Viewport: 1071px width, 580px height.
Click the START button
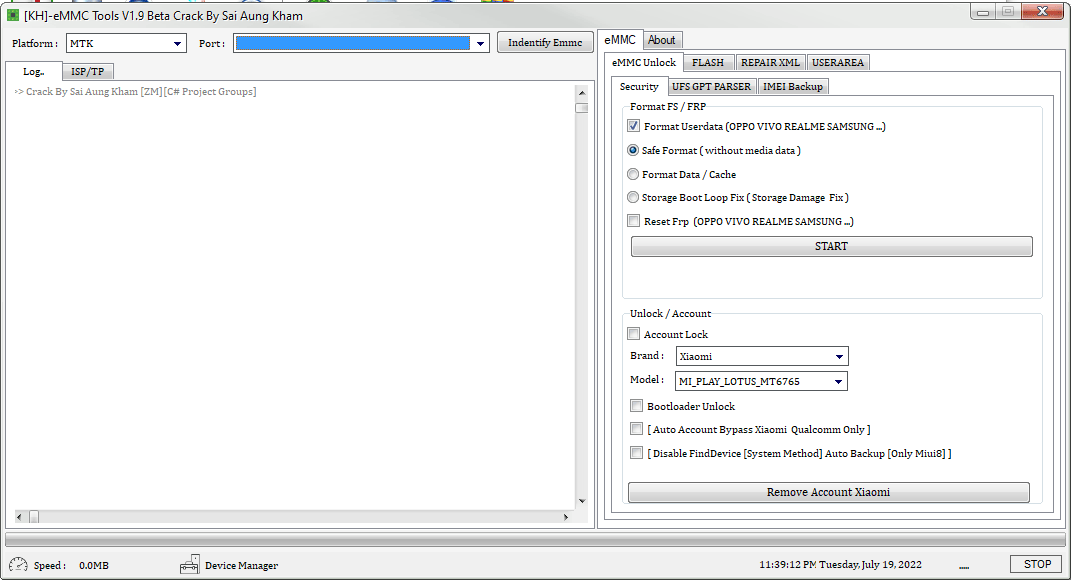click(x=831, y=246)
